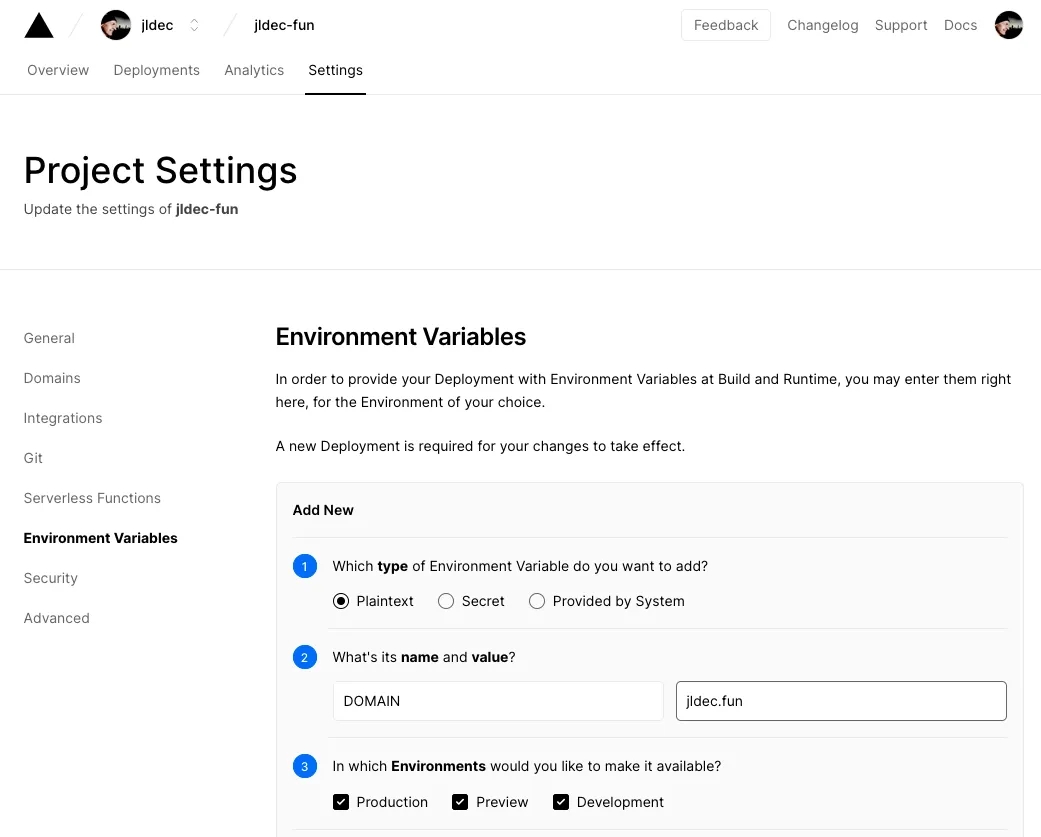
Task: Uncheck the Production environment checkbox
Action: (341, 801)
